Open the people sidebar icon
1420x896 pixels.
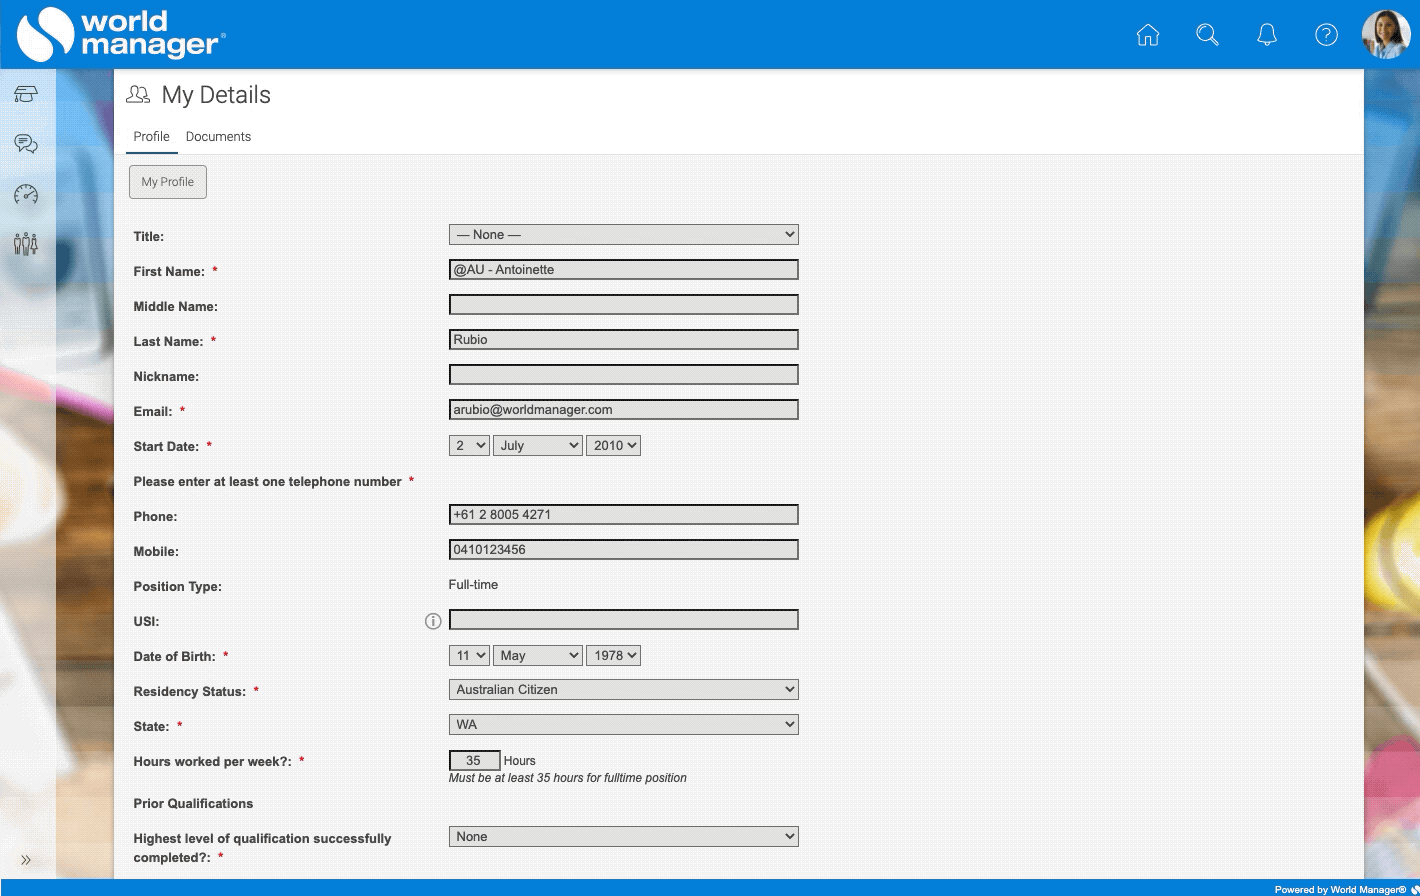tap(26, 243)
